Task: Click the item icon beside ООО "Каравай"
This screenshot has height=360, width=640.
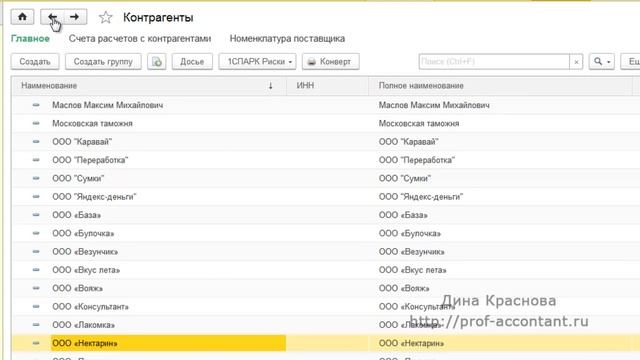Action: [36, 142]
